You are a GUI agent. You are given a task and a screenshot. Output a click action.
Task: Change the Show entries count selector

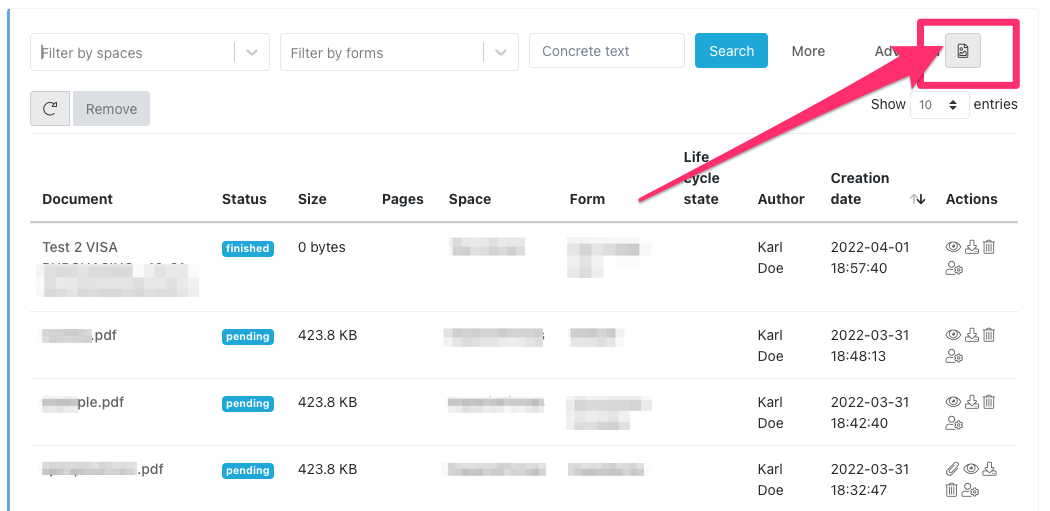[939, 105]
